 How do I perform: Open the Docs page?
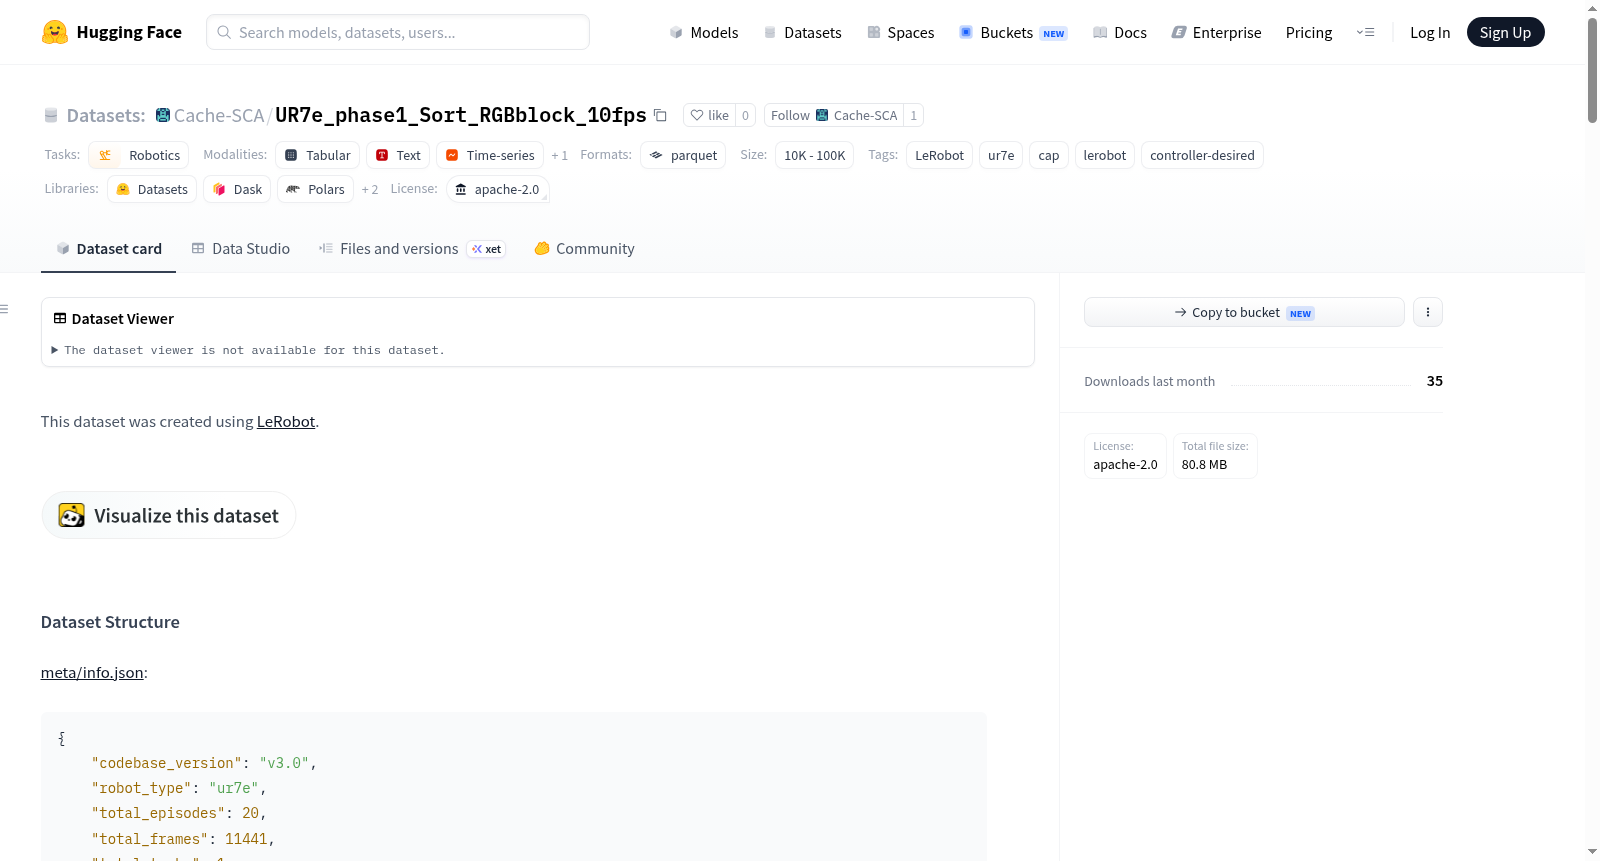pyautogui.click(x=1120, y=32)
